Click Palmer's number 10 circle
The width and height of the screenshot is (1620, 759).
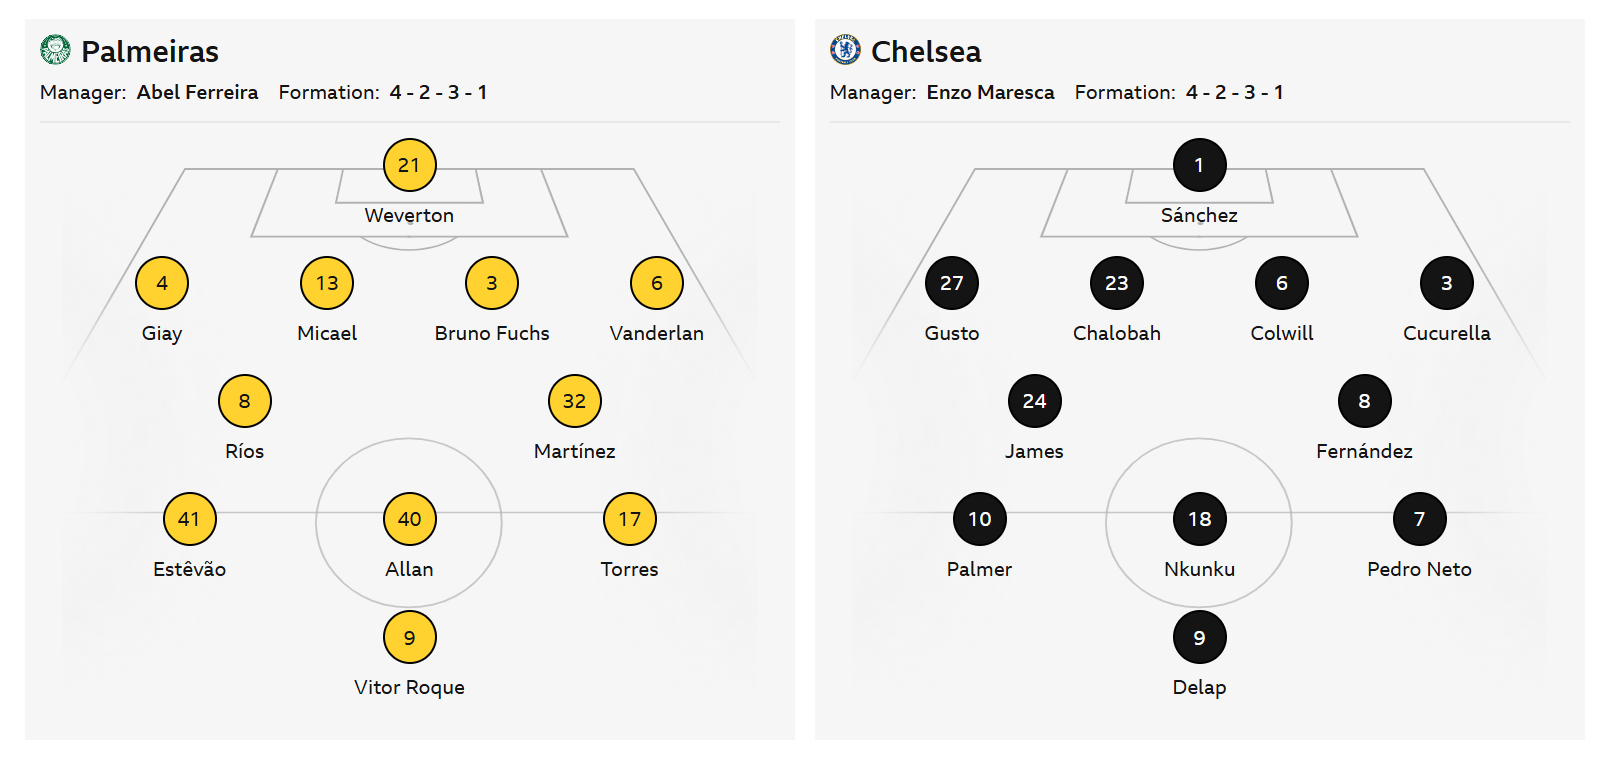click(x=979, y=519)
